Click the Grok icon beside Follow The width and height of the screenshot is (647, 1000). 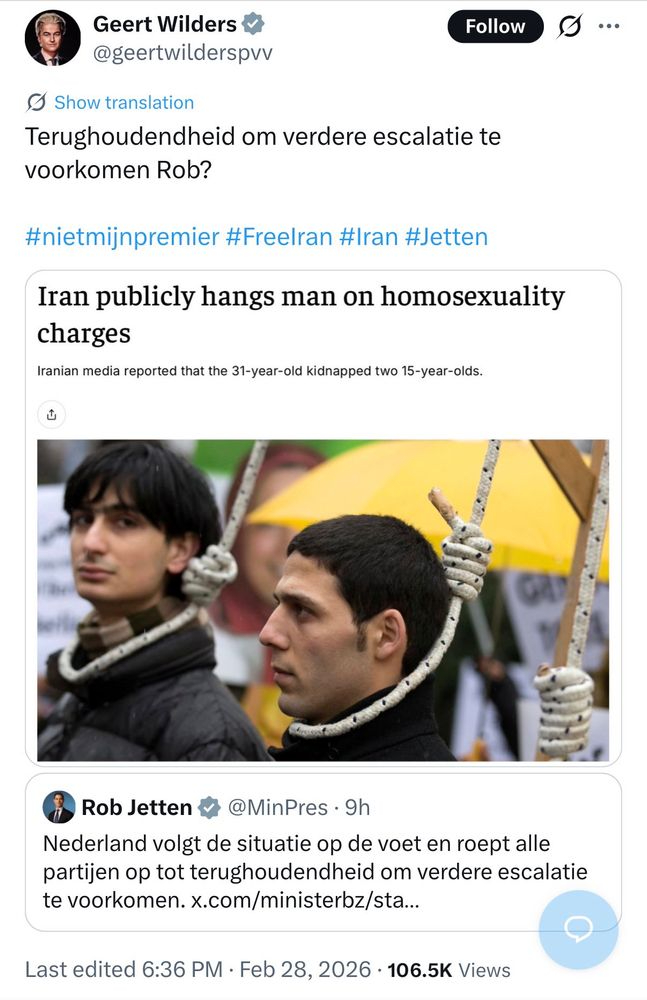[571, 27]
